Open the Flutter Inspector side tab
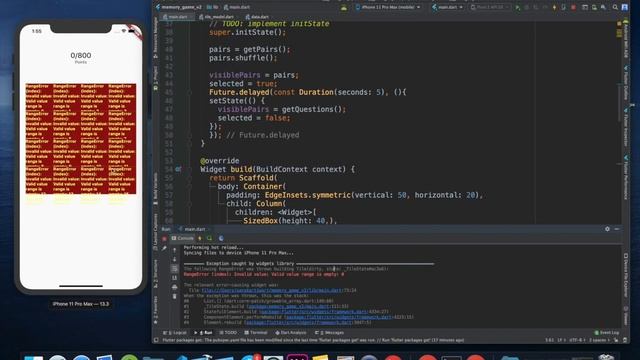 click(x=626, y=127)
